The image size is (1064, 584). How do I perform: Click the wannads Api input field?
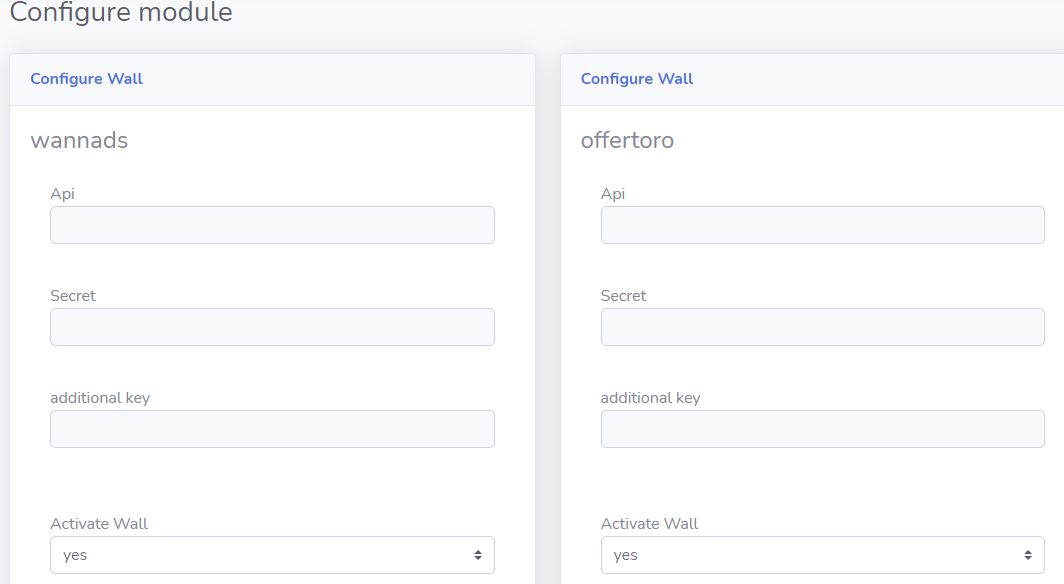[x=272, y=225]
